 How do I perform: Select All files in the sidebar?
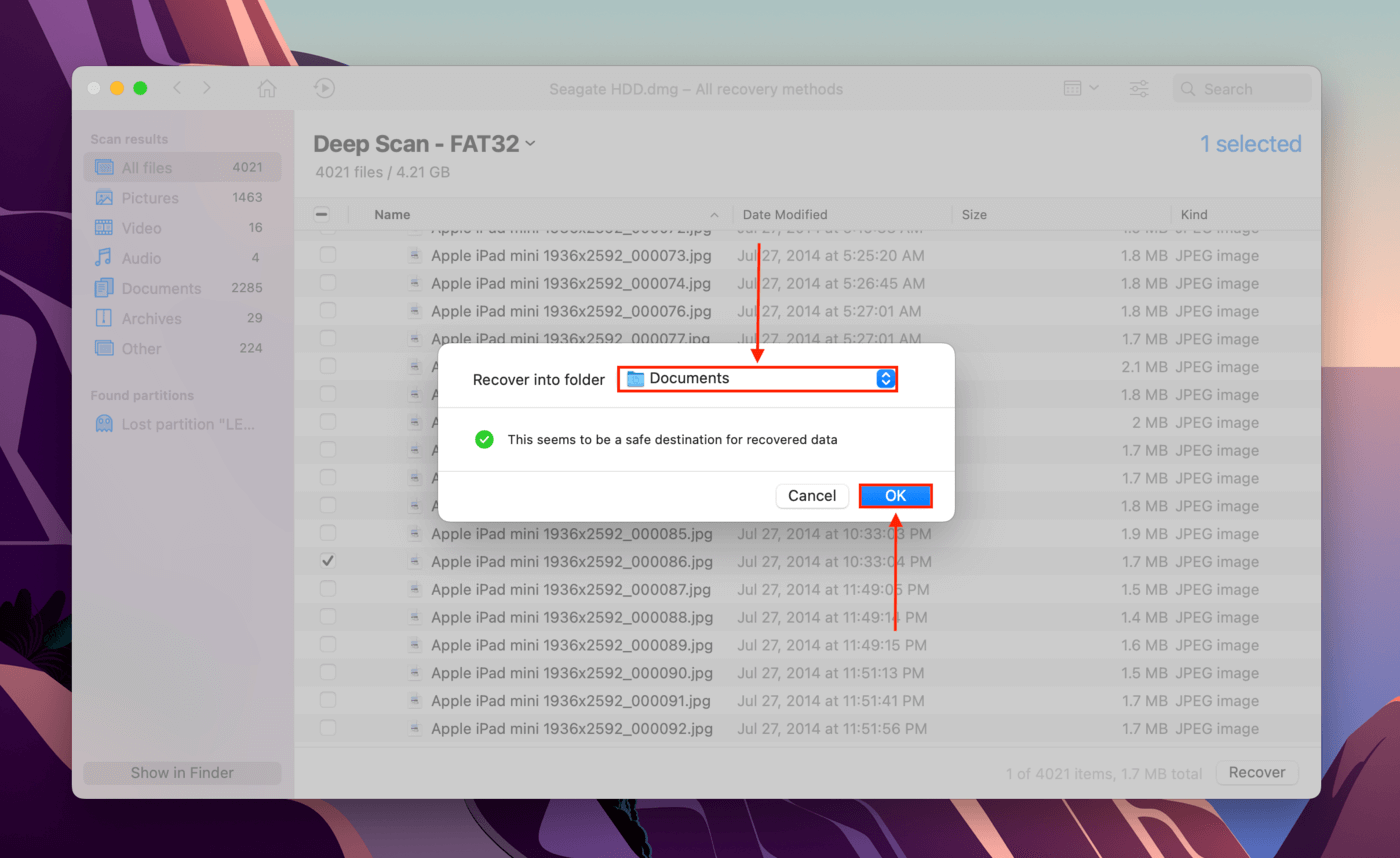coord(182,168)
